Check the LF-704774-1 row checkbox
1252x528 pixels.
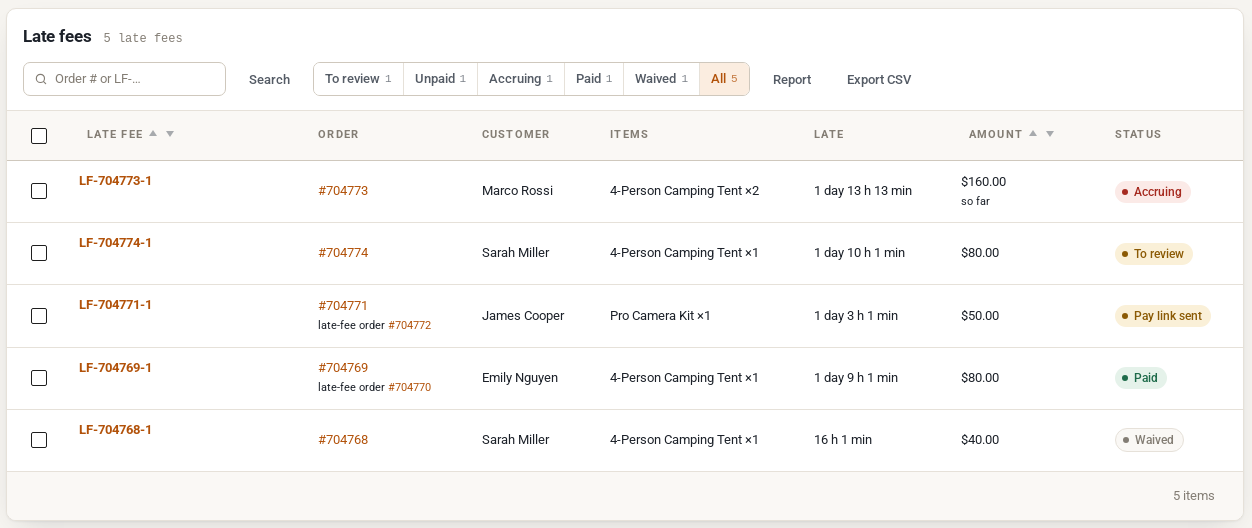point(39,253)
